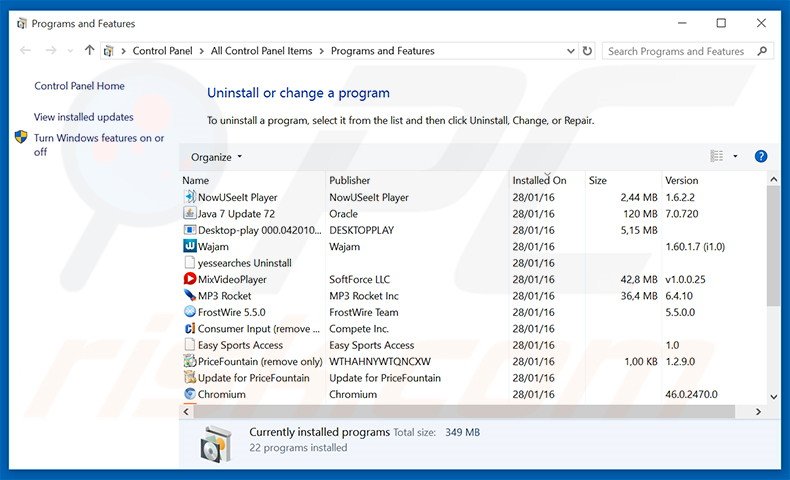
Task: Refresh the Programs and Features list
Action: [x=587, y=51]
